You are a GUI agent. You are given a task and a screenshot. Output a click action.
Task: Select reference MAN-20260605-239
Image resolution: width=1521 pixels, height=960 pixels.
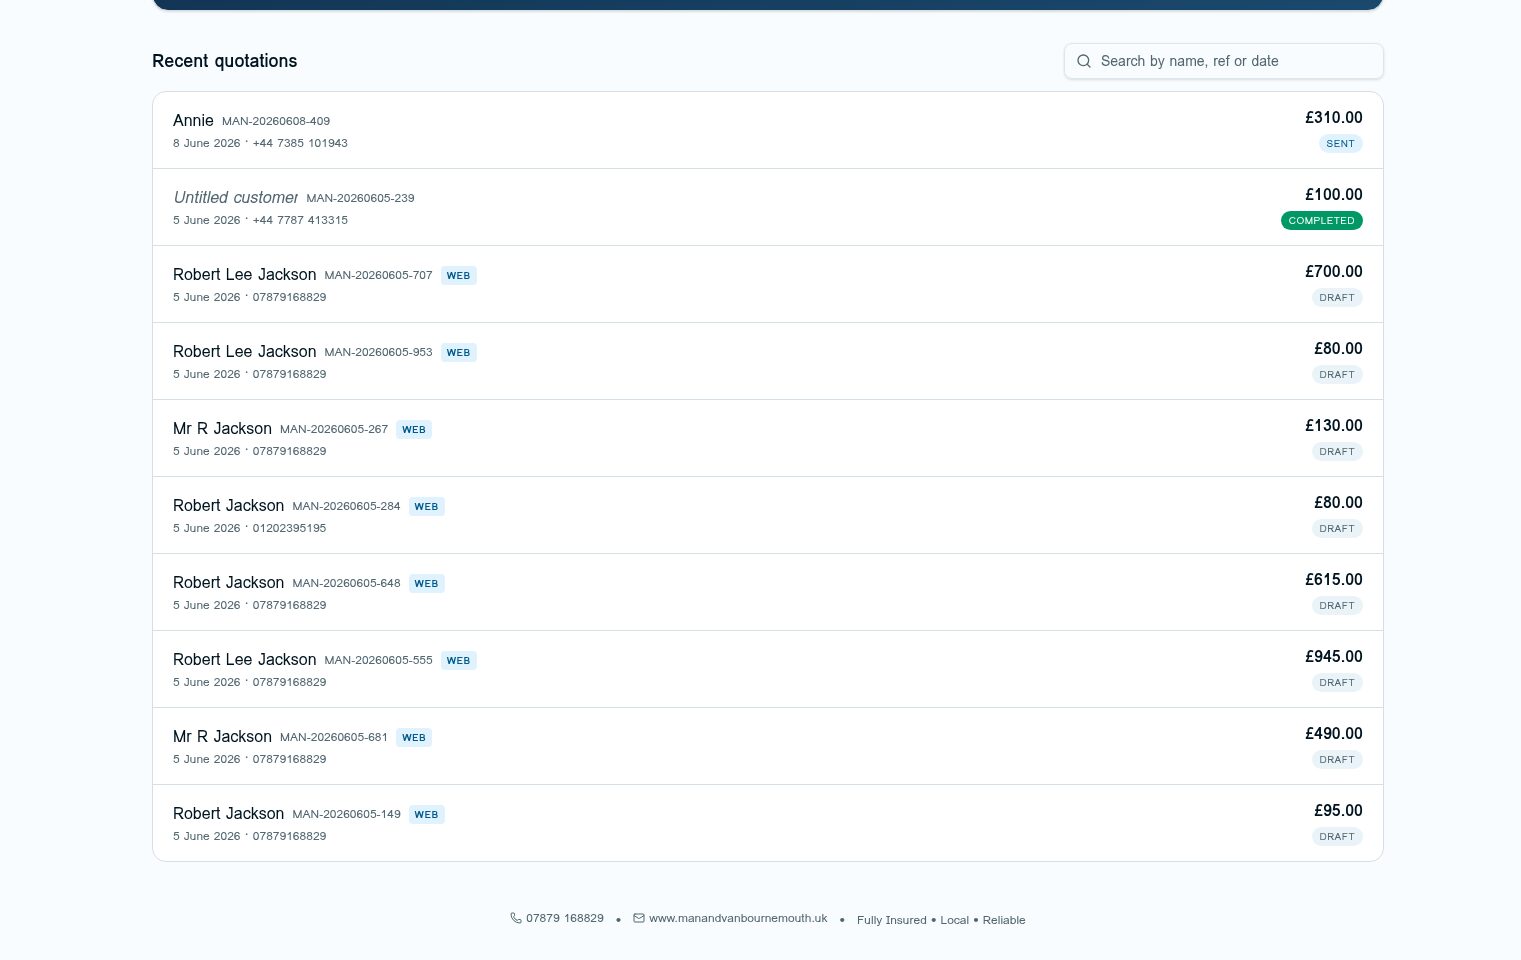(360, 198)
